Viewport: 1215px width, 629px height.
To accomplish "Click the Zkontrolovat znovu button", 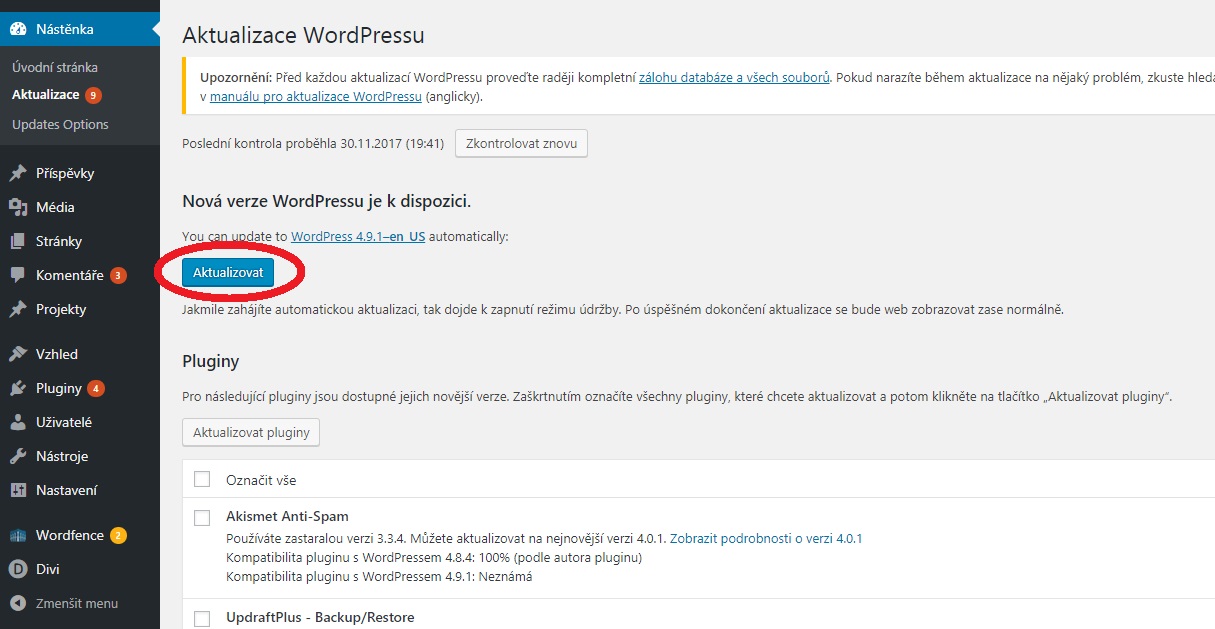I will [521, 143].
